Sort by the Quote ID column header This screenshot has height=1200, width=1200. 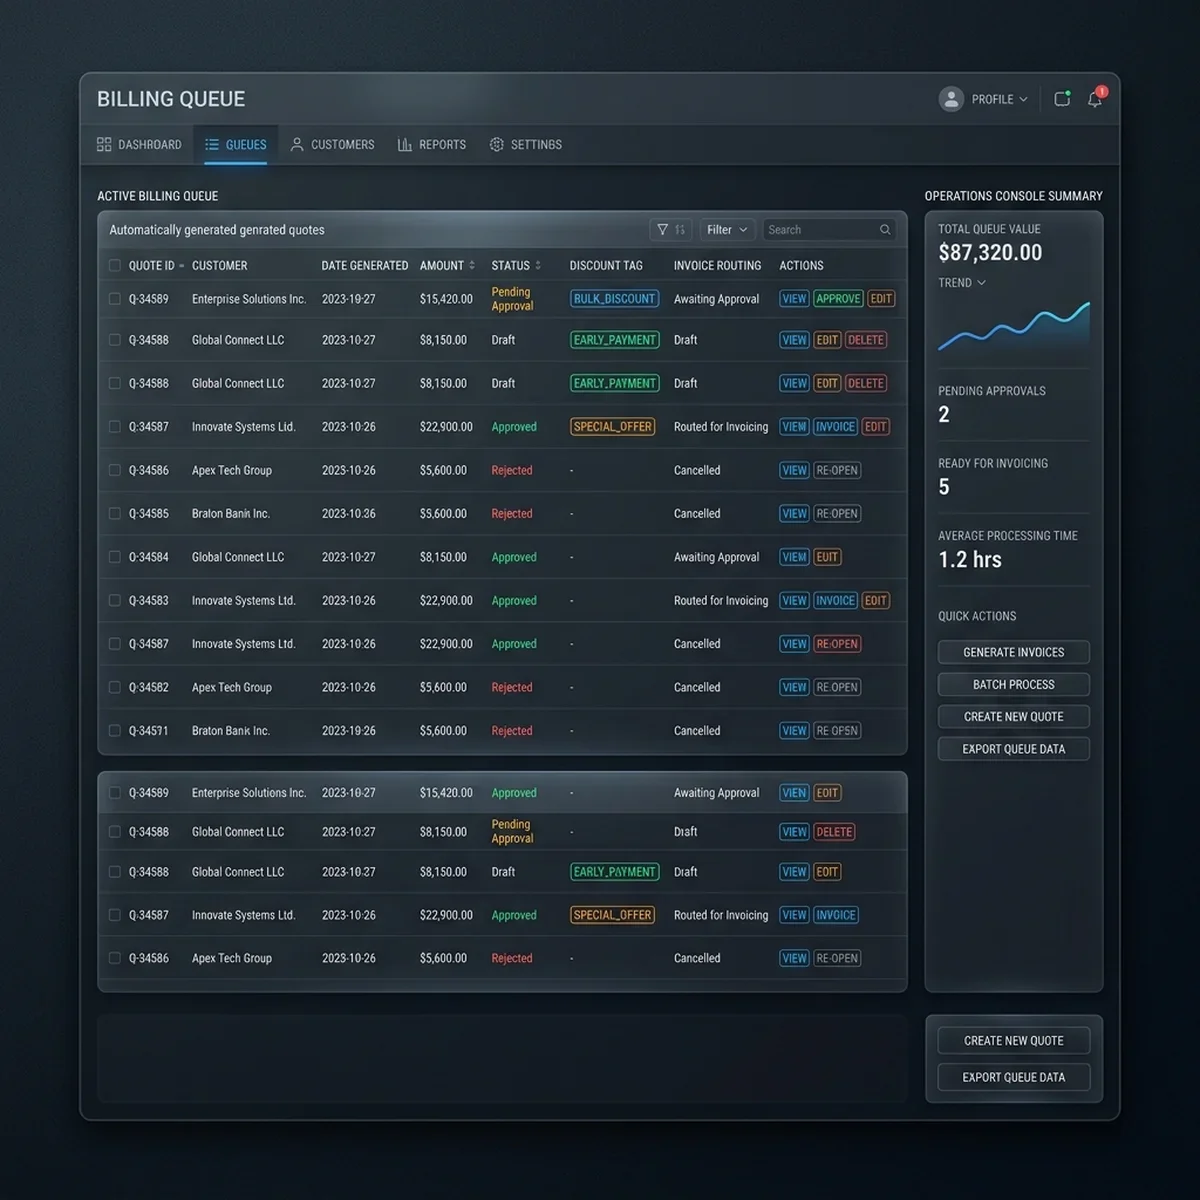point(156,266)
